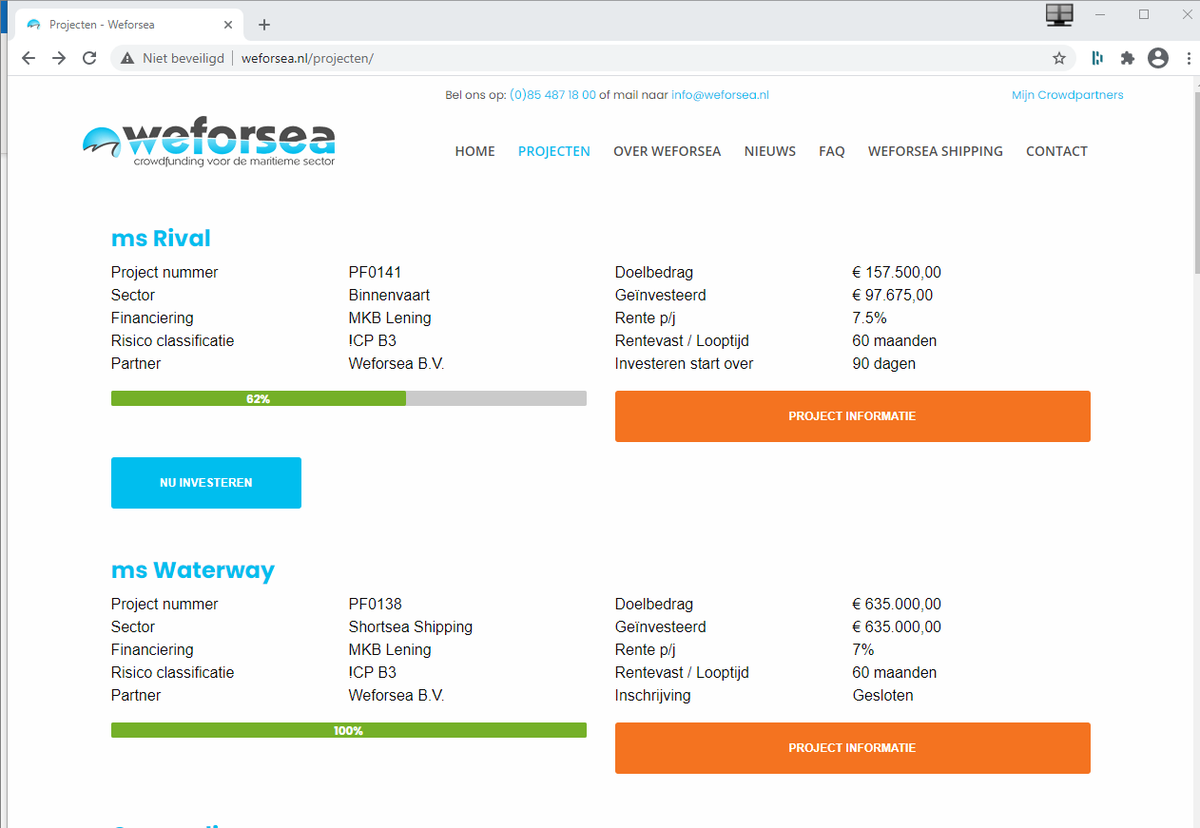The image size is (1200, 828).
Task: Click the value 90 dagen
Action: point(884,363)
